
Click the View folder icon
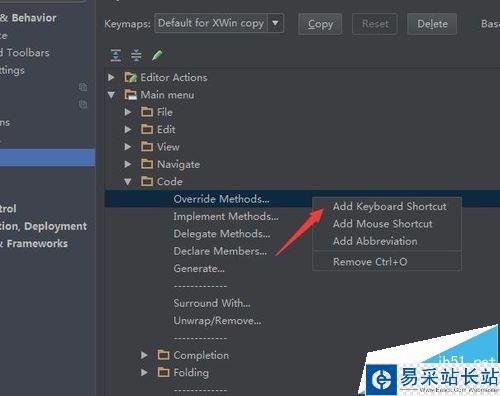pos(147,147)
